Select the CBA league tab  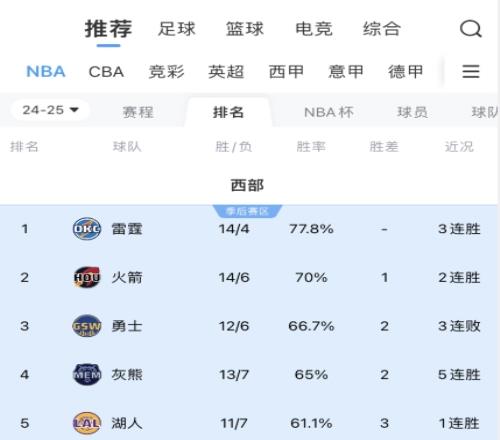[106, 72]
